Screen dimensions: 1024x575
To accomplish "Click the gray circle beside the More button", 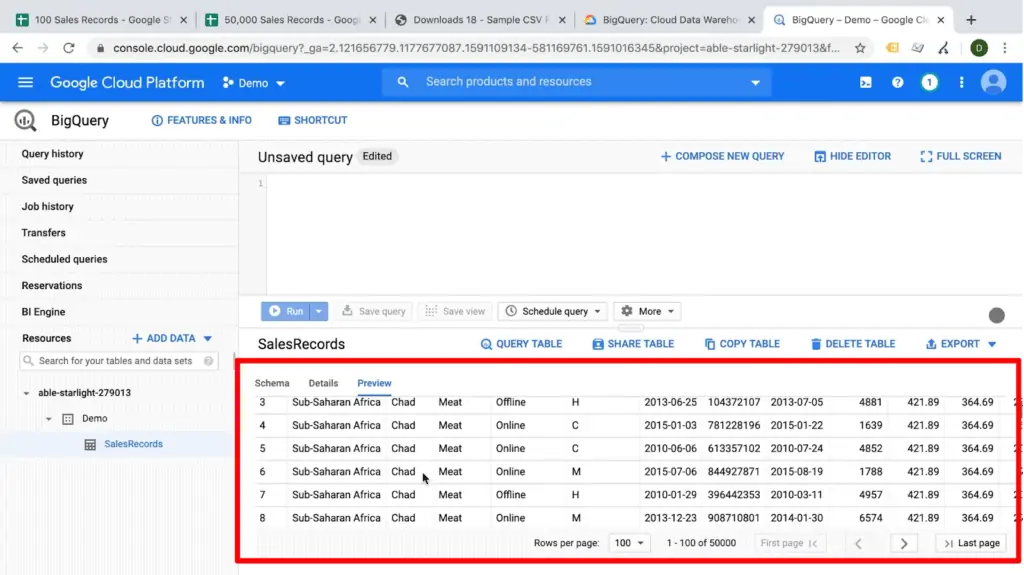I will tap(997, 316).
